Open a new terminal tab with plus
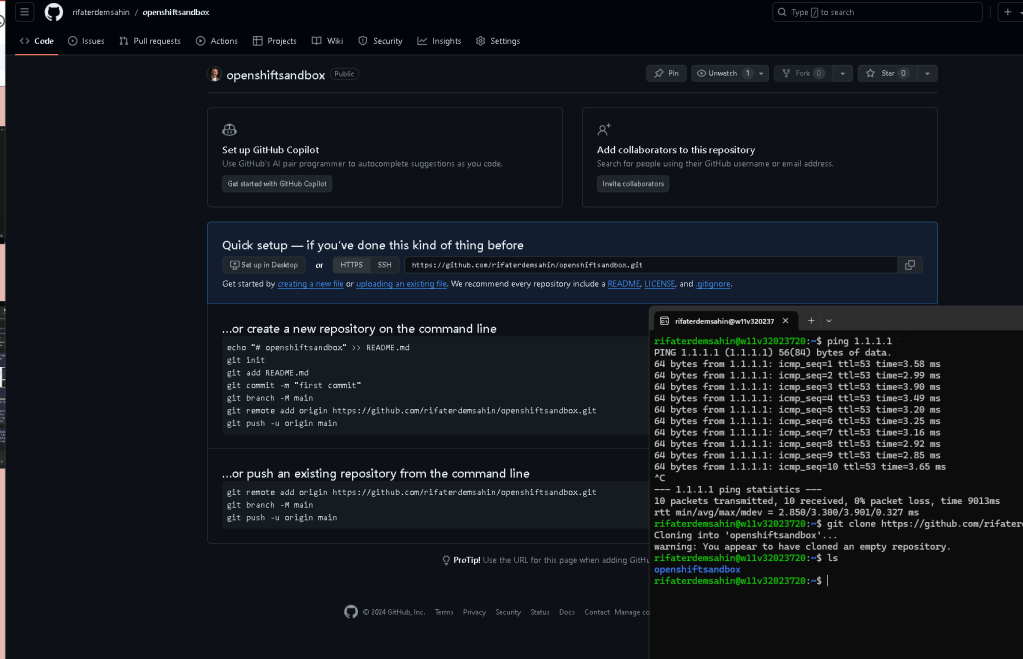 pos(811,320)
